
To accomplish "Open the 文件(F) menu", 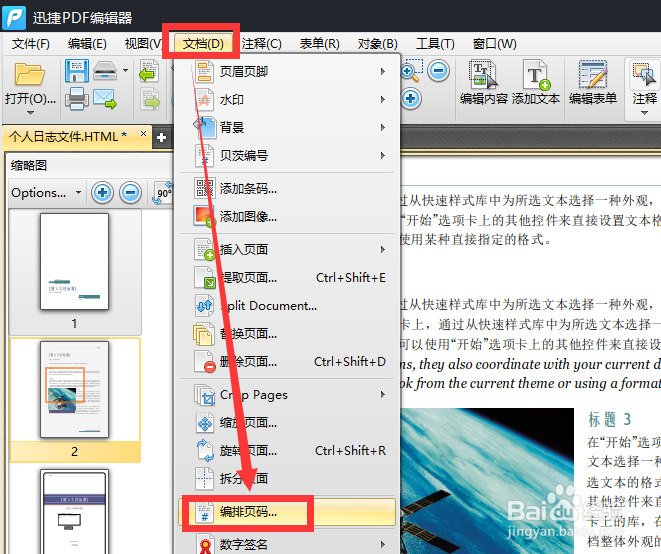I will 31,44.
